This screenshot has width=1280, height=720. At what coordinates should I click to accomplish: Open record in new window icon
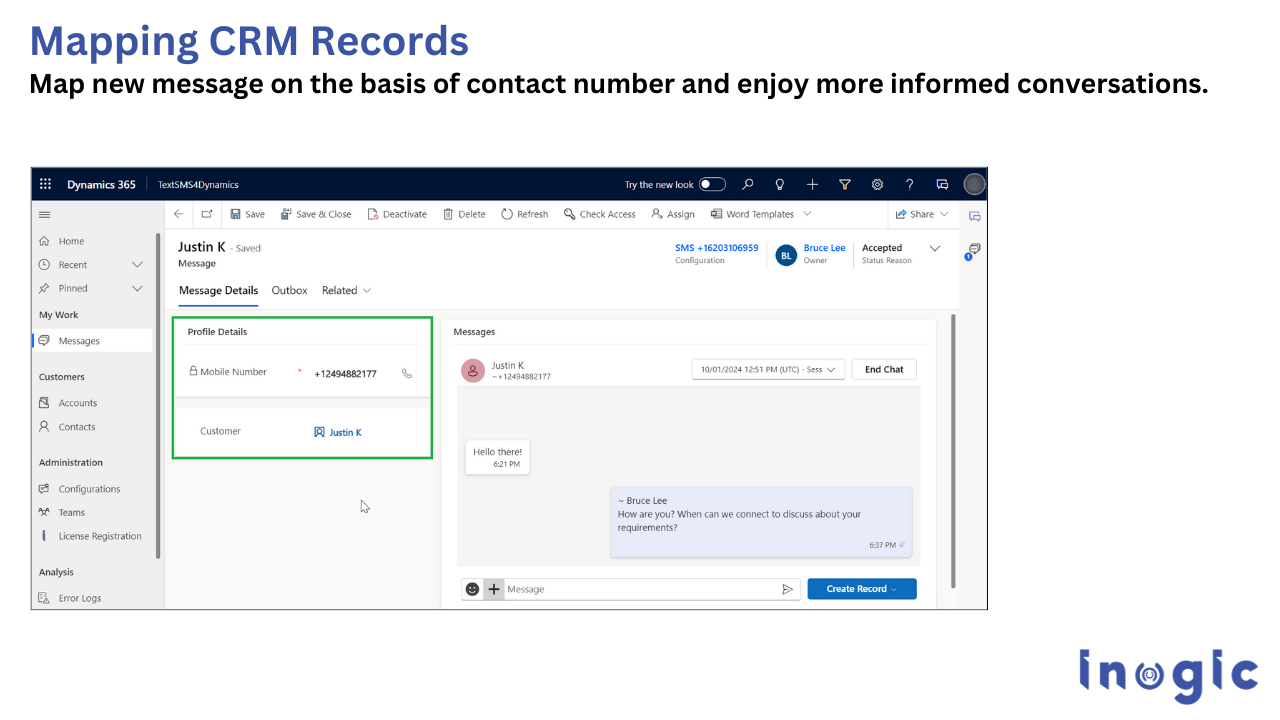(206, 214)
